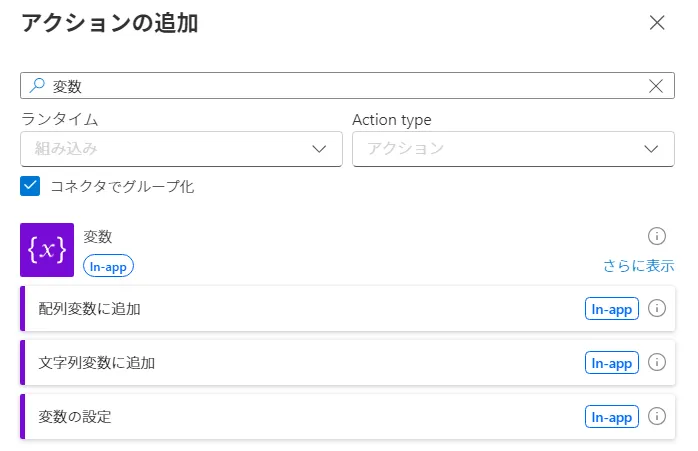Screen dimensions: 698x451
Task: Click the info icon for 変数 connector
Action: 657,236
